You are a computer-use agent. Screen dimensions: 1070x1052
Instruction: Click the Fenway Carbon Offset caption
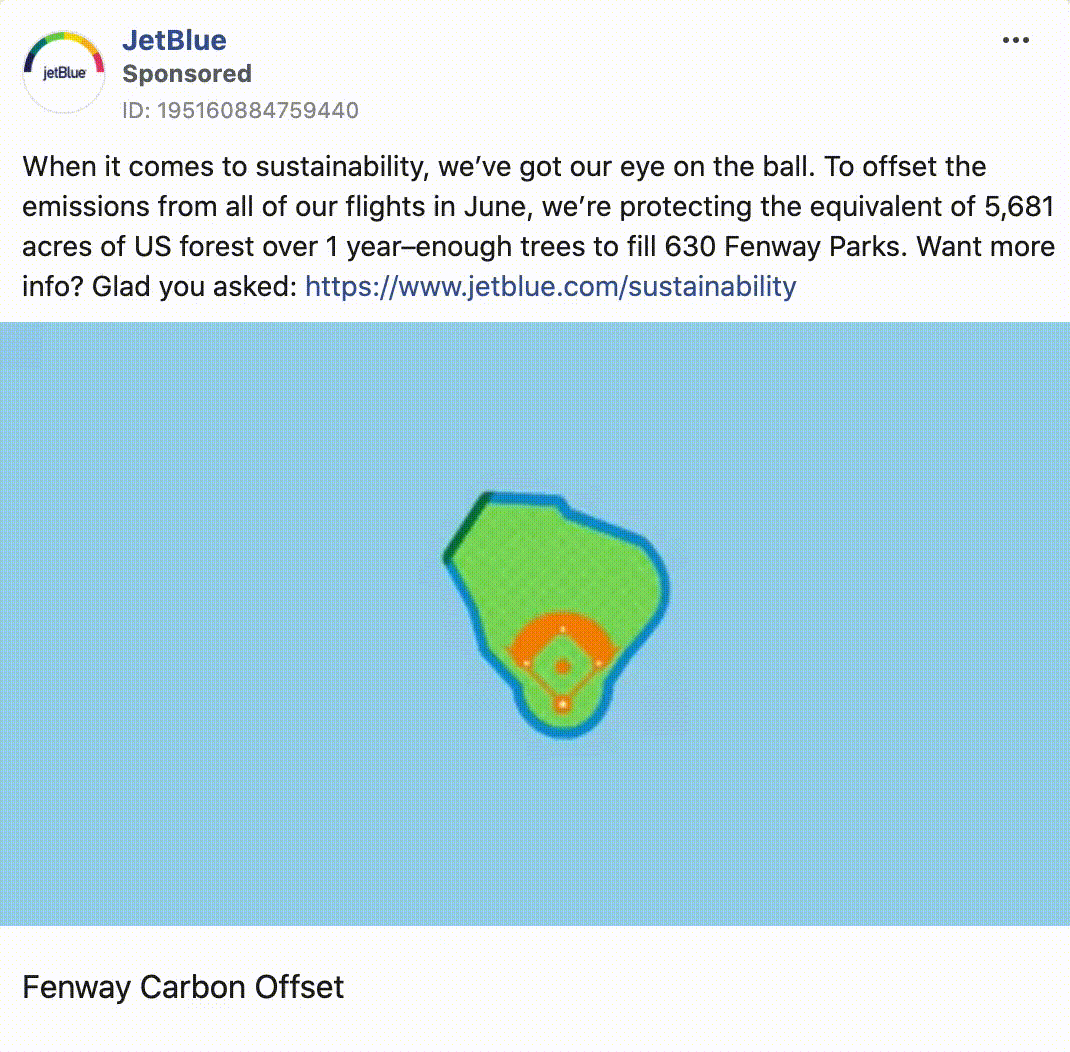pyautogui.click(x=183, y=987)
